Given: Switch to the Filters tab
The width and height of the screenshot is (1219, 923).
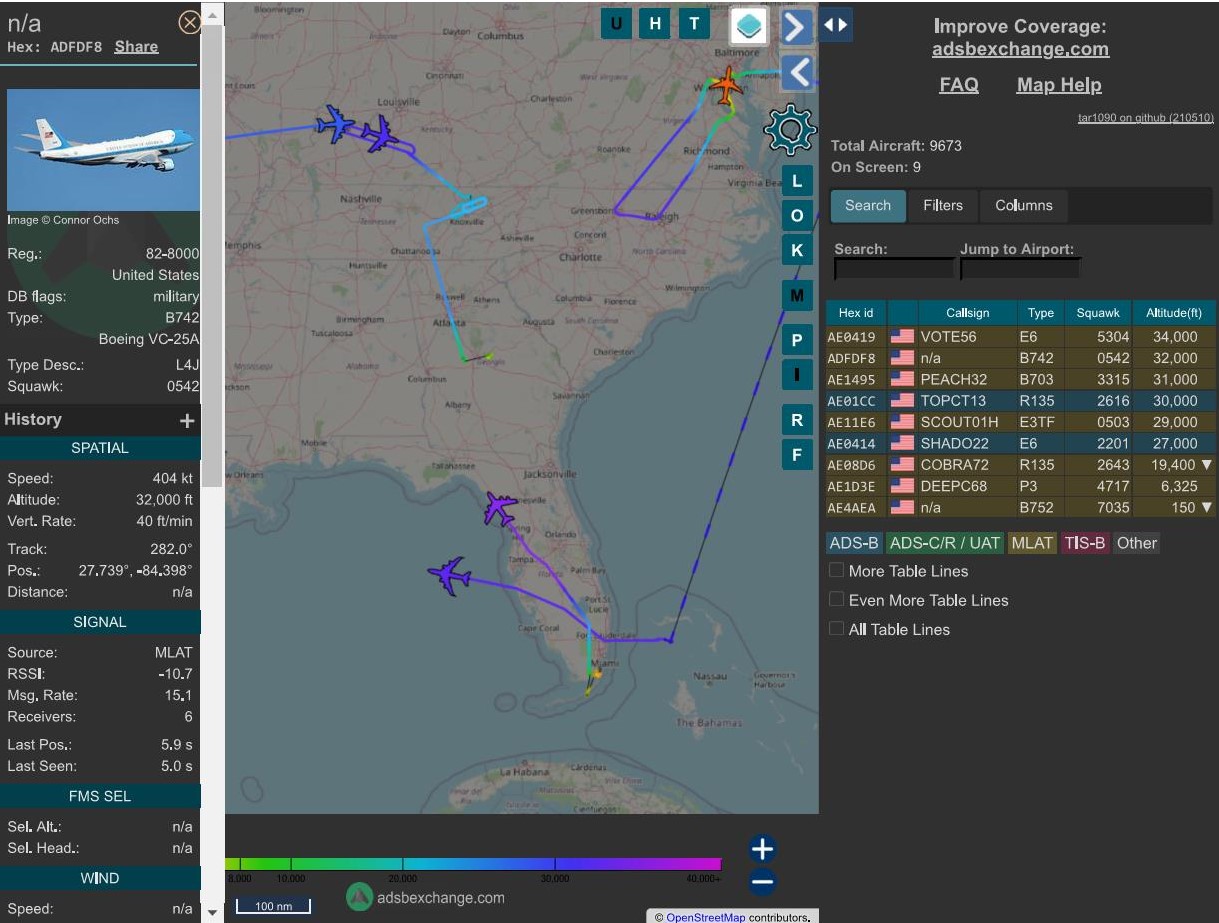Looking at the screenshot, I should pos(943,206).
